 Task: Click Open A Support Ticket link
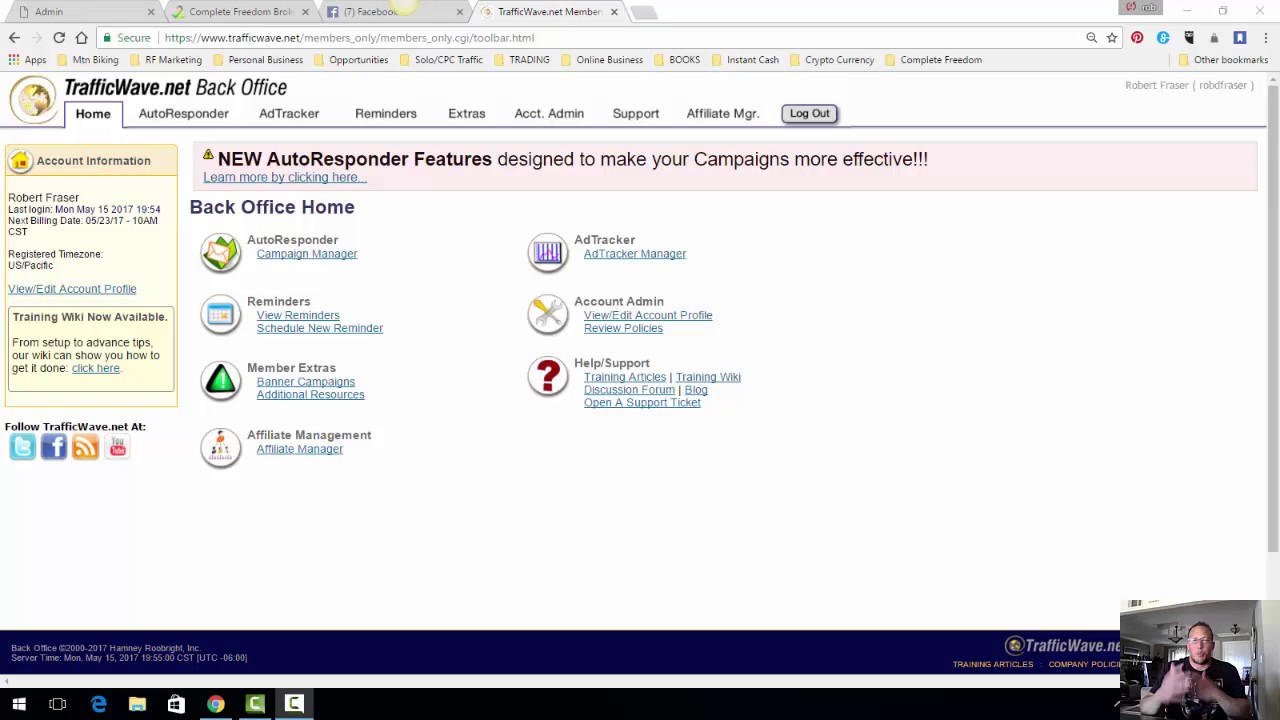642,402
